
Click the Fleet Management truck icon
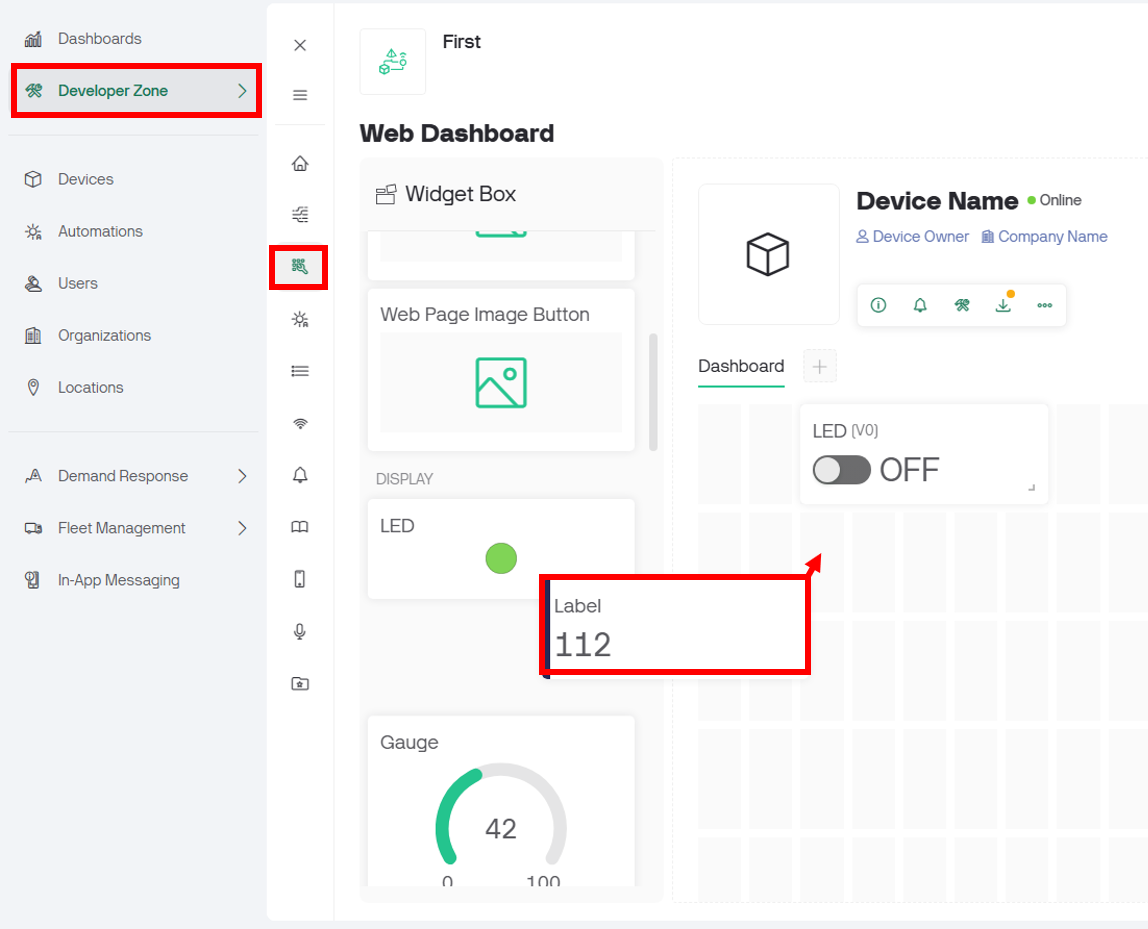pos(33,528)
